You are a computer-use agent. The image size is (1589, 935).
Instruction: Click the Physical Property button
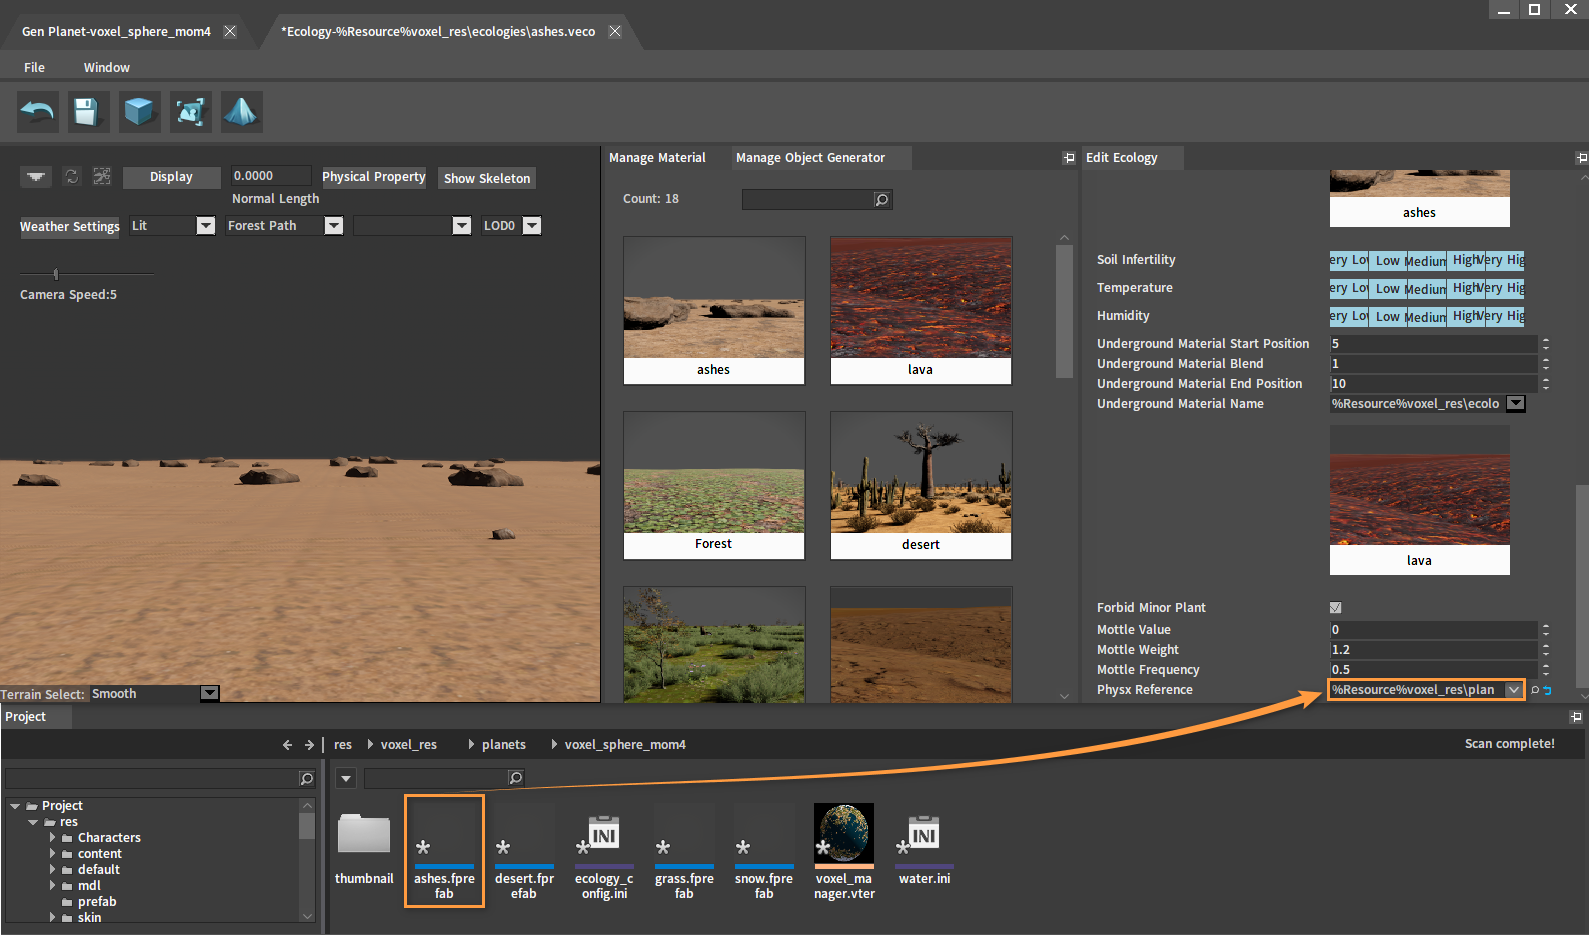[x=374, y=177]
